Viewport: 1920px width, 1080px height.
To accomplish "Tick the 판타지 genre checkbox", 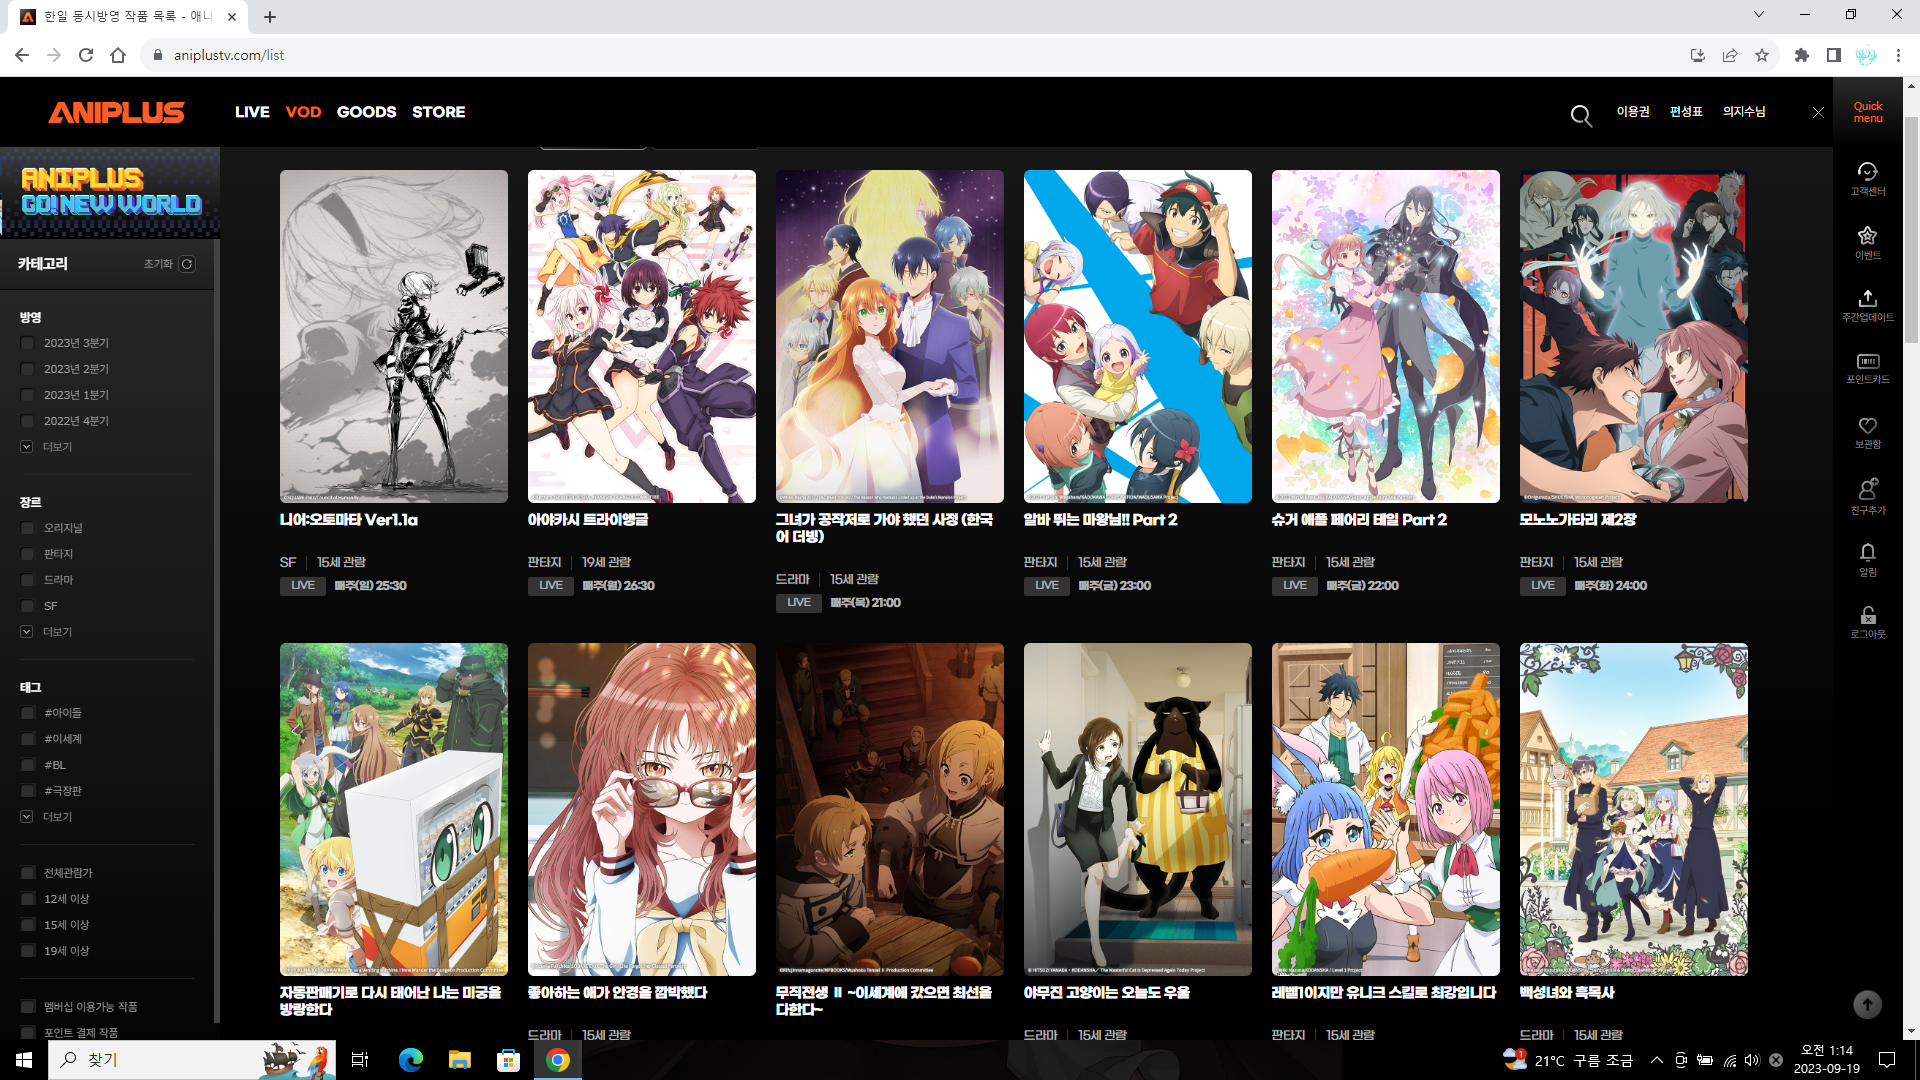I will point(28,554).
